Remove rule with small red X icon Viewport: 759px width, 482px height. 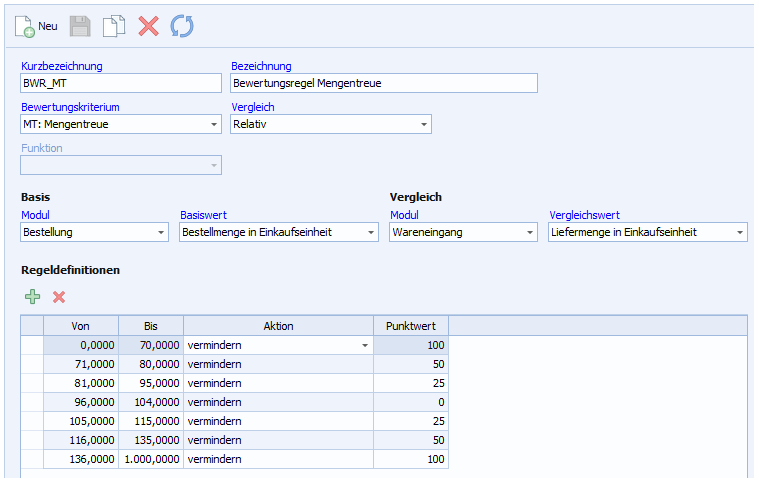[x=59, y=297]
